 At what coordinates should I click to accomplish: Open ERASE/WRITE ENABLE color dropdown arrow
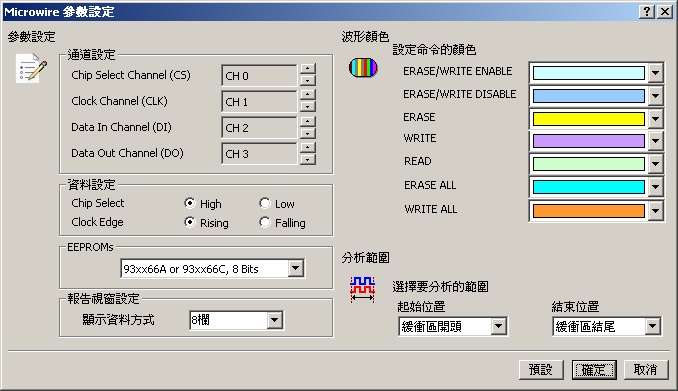coord(656,73)
